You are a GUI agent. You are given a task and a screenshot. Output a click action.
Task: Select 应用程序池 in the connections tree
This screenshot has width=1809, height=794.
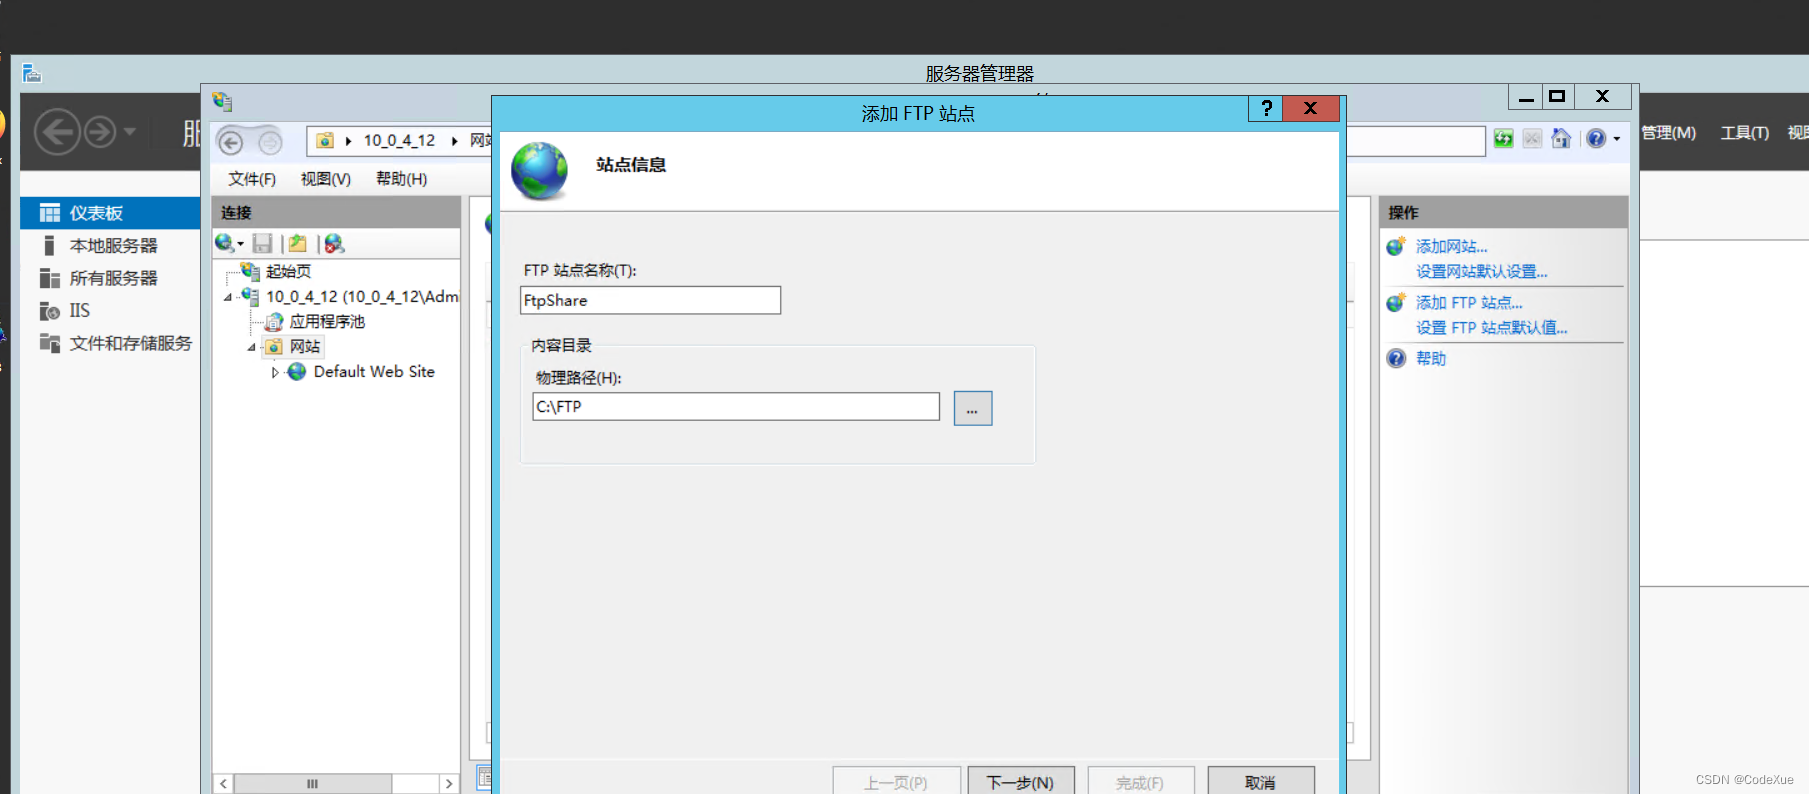pyautogui.click(x=327, y=322)
